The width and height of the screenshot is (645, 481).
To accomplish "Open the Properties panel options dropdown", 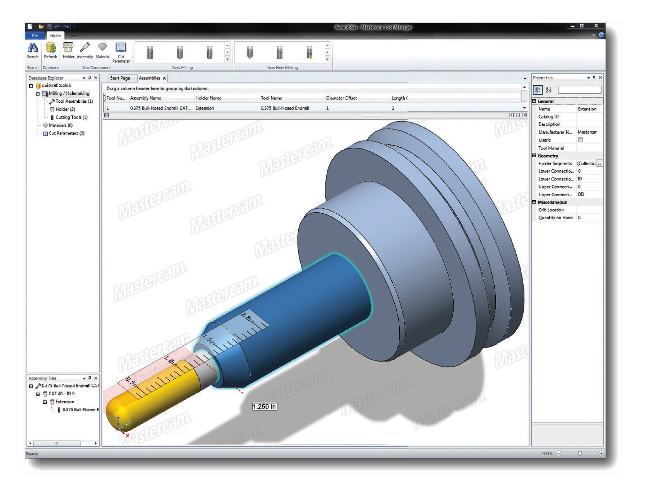I will point(588,77).
